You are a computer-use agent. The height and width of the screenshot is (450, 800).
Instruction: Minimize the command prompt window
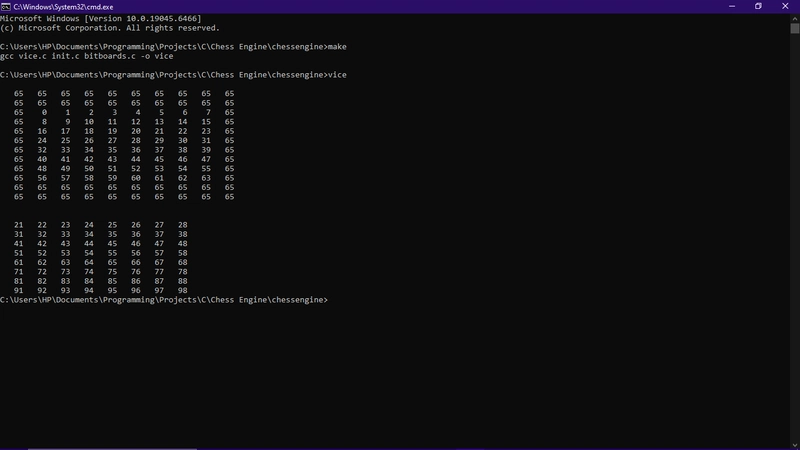731,6
